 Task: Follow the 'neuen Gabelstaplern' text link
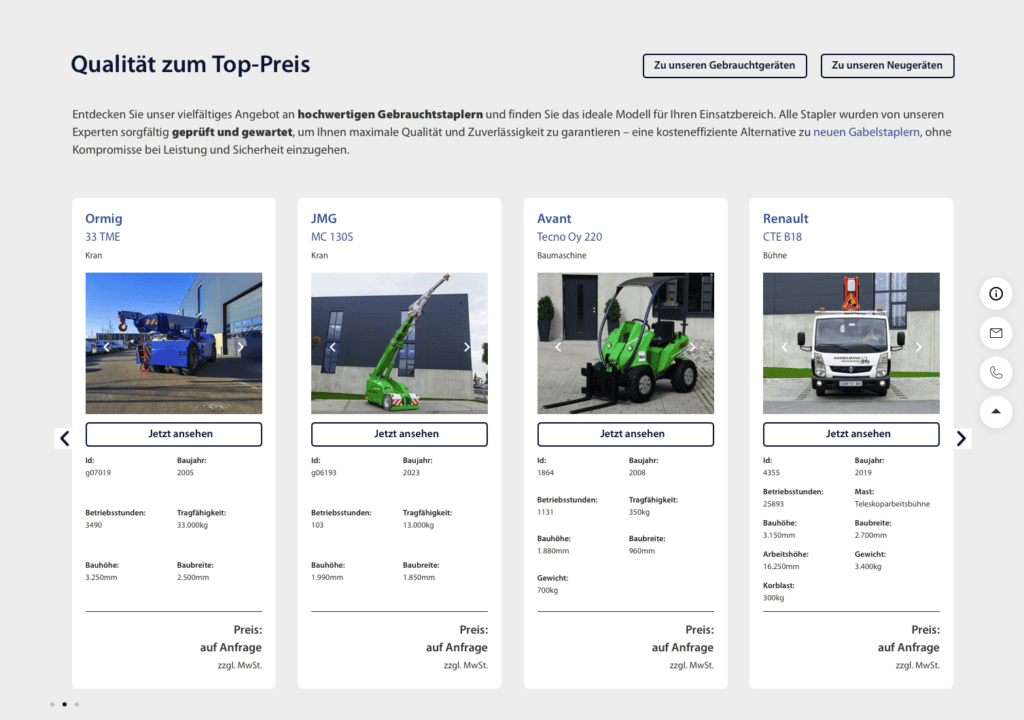pos(866,132)
